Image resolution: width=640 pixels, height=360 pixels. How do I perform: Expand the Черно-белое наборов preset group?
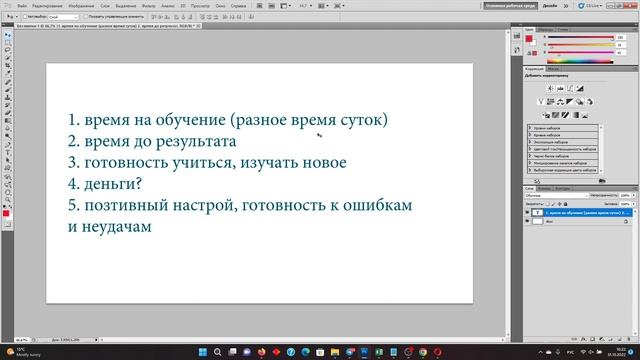coord(530,156)
